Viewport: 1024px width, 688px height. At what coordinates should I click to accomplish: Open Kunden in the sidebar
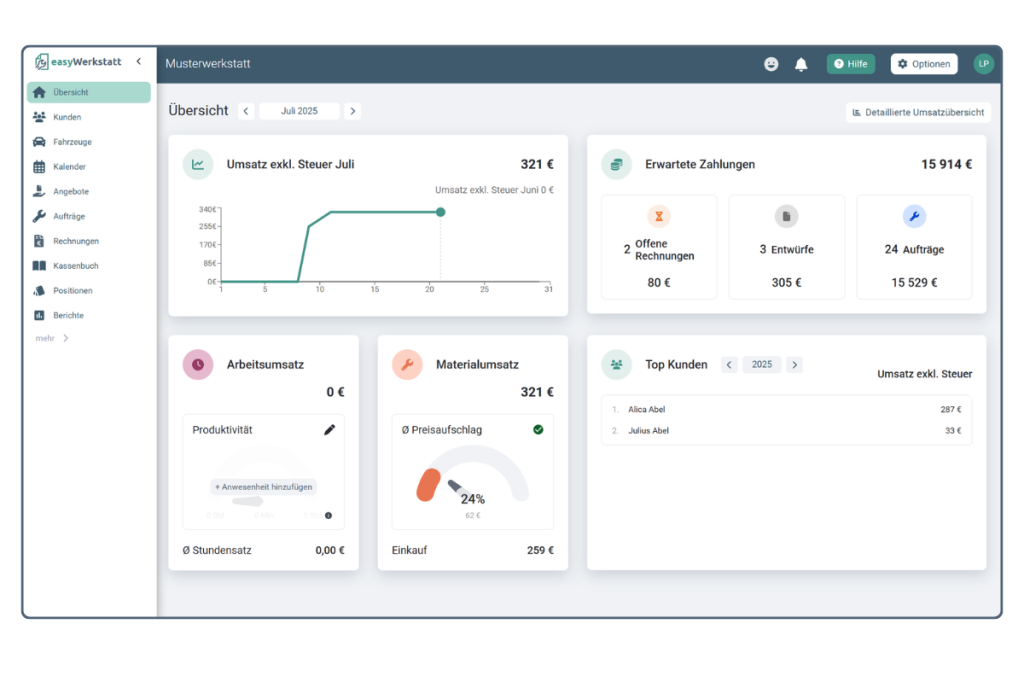(x=67, y=117)
